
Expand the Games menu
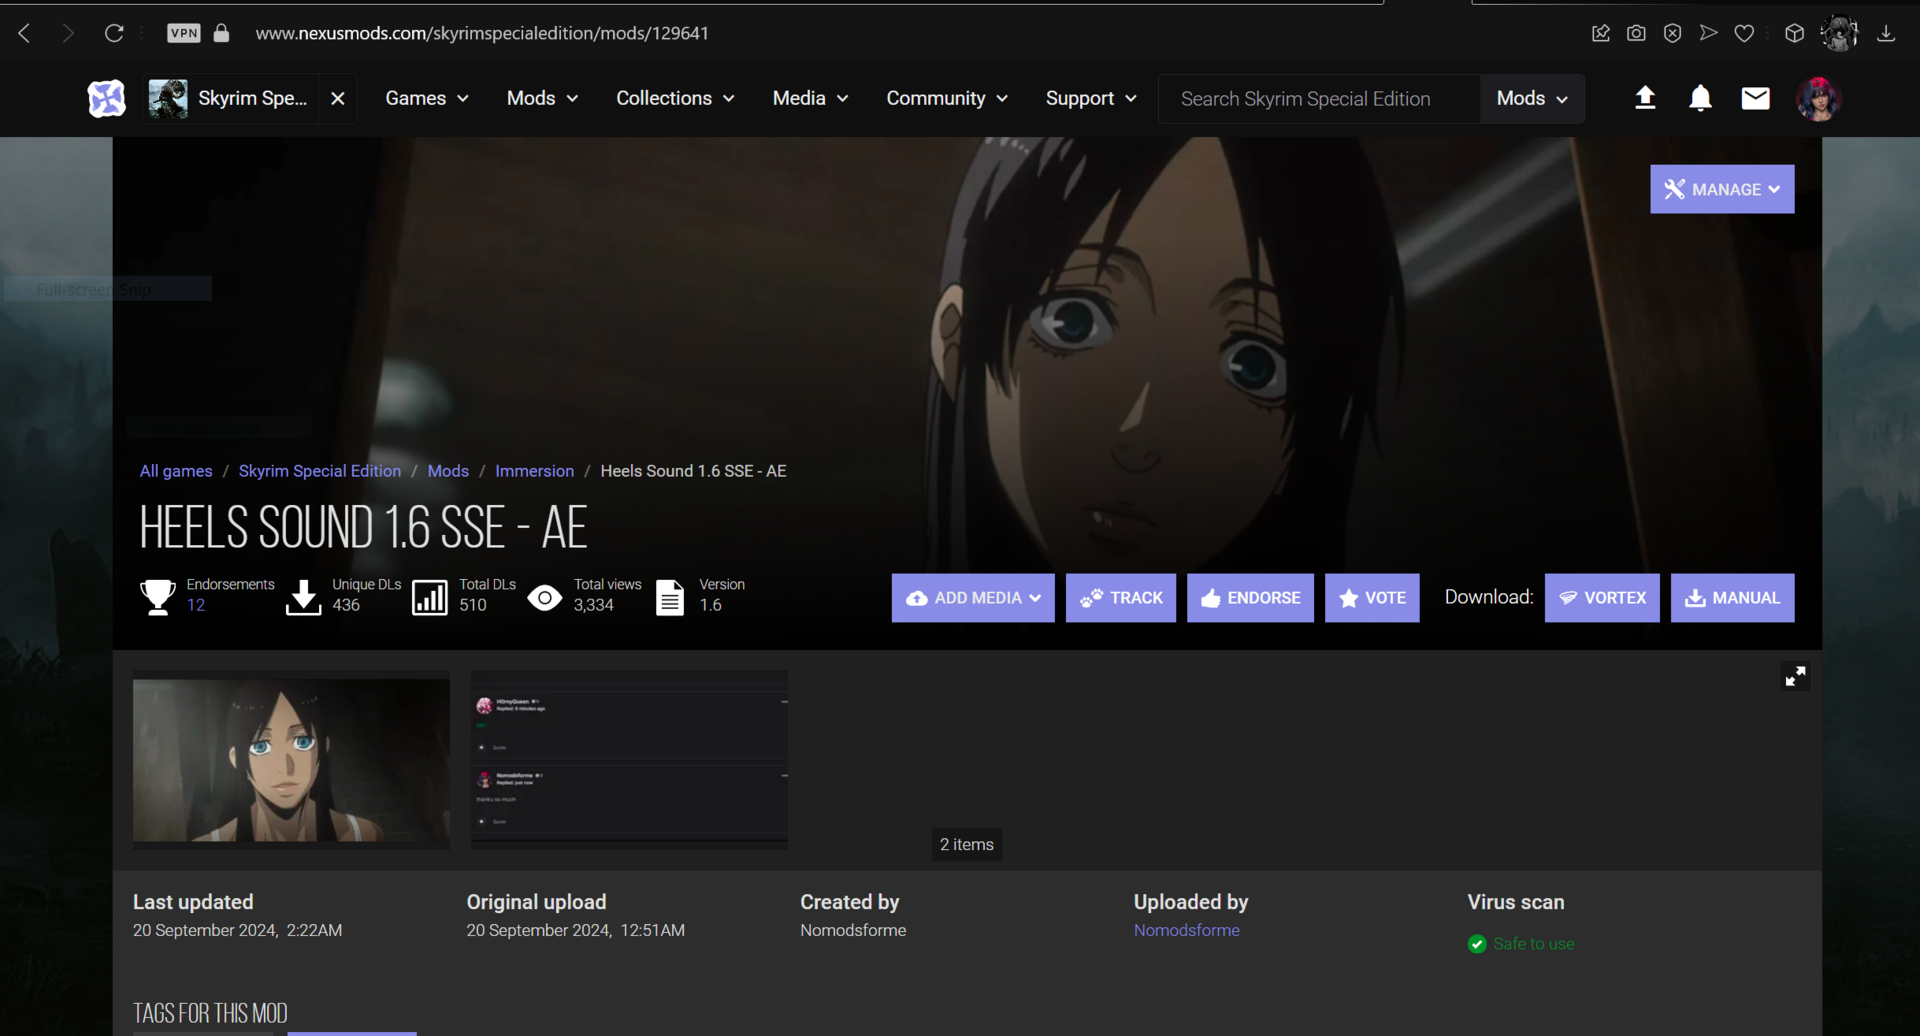427,99
